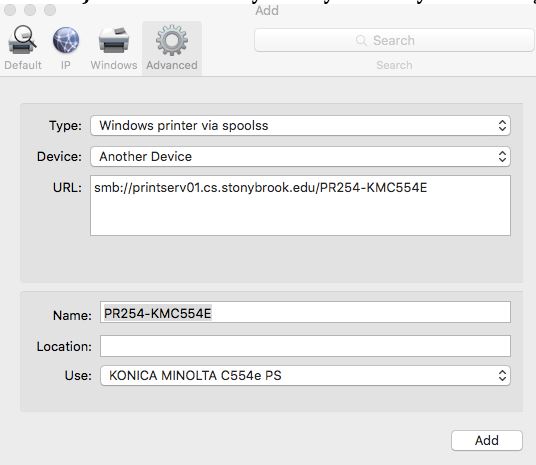Image resolution: width=536 pixels, height=465 pixels.
Task: Click inside the URL text field
Action: pos(300,205)
